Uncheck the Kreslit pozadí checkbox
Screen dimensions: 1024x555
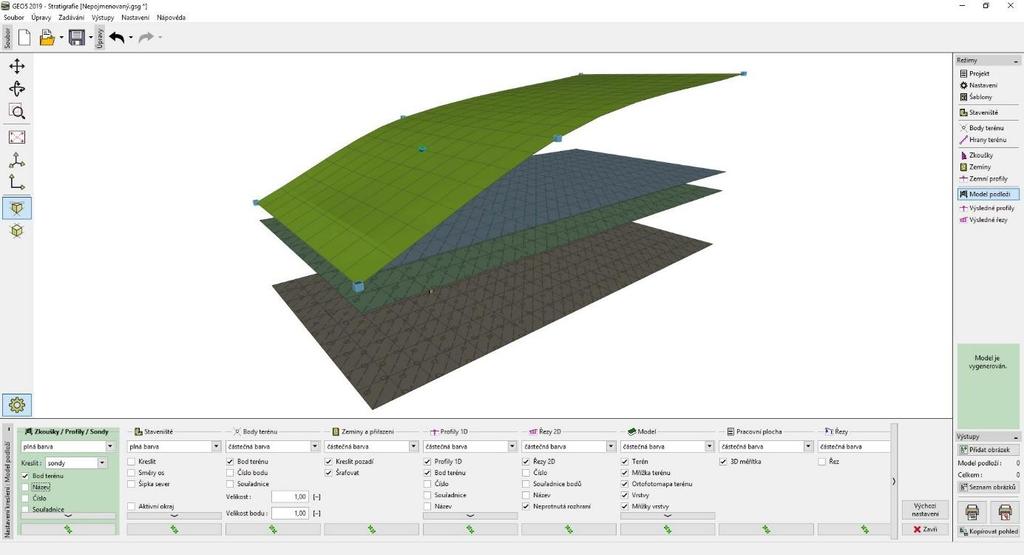tap(328, 462)
